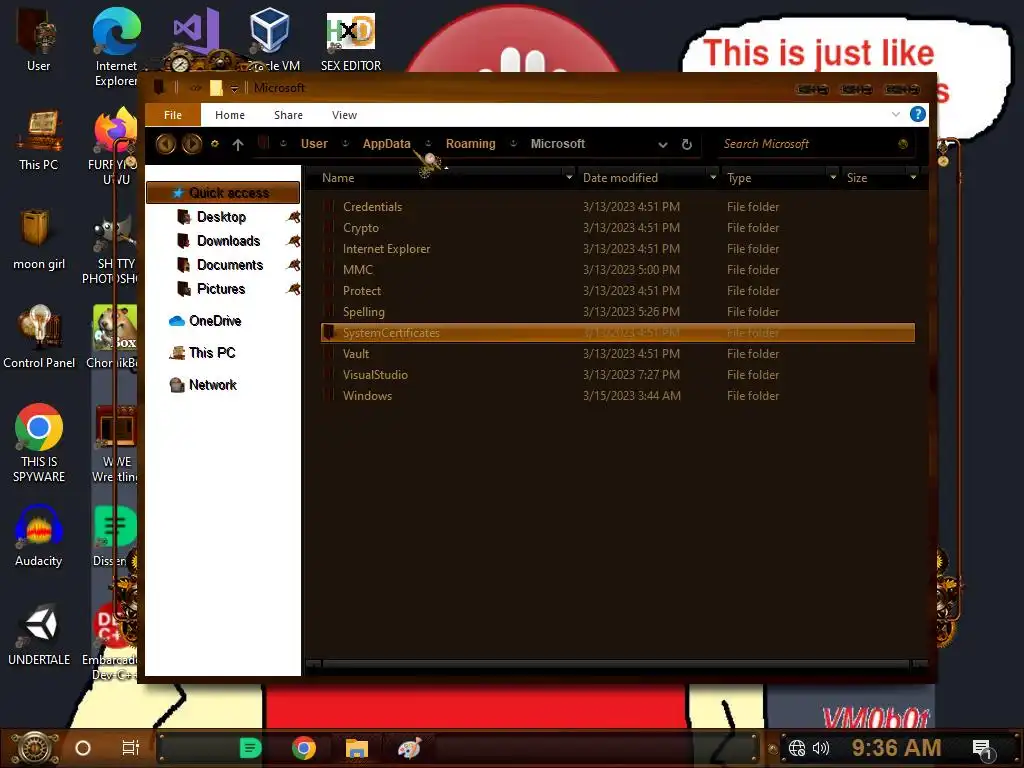The width and height of the screenshot is (1024, 768).
Task: Open Internet Explorer (Edge) desktop icon
Action: point(116,46)
